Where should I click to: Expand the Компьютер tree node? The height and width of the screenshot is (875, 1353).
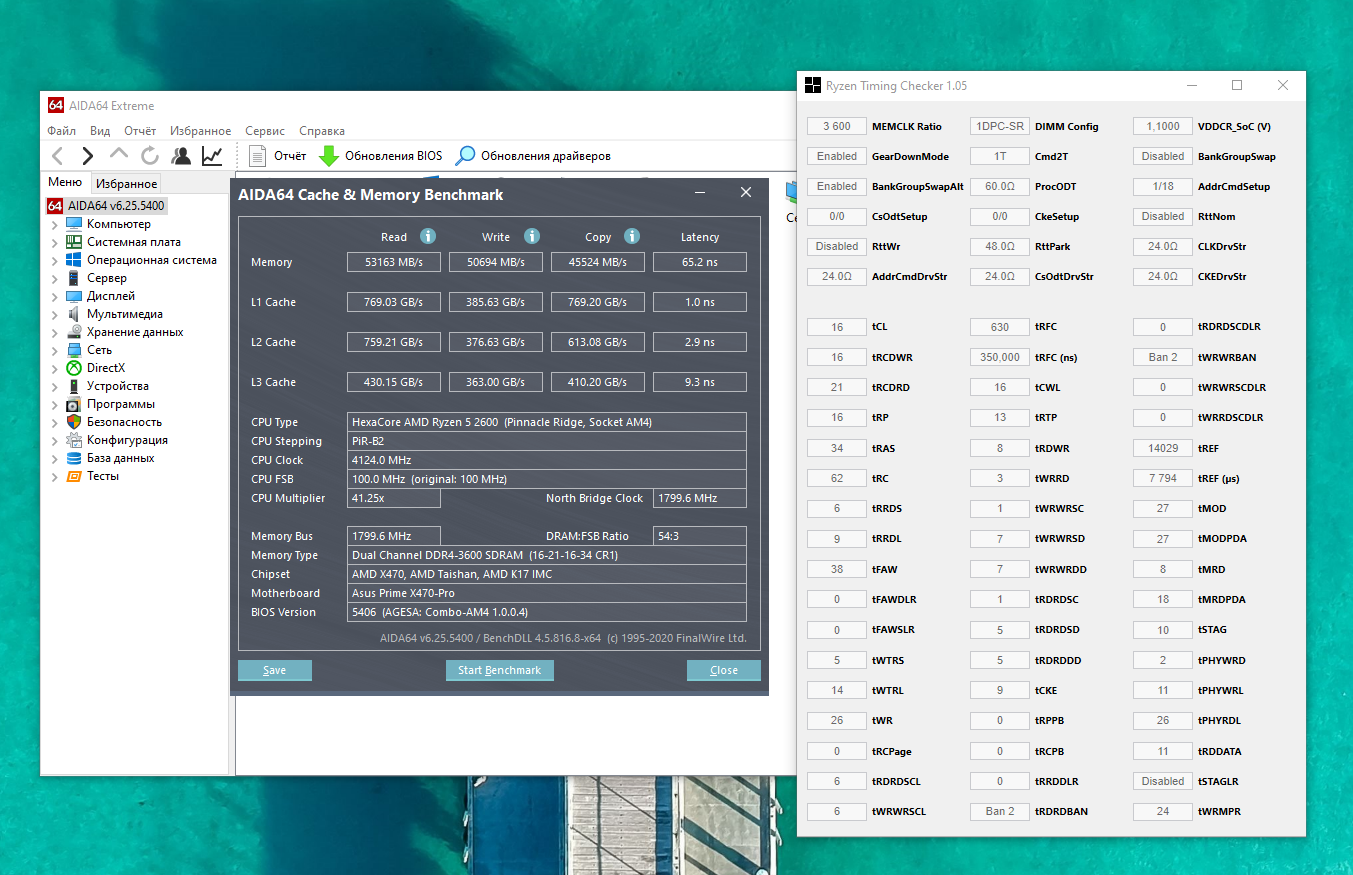pyautogui.click(x=55, y=224)
